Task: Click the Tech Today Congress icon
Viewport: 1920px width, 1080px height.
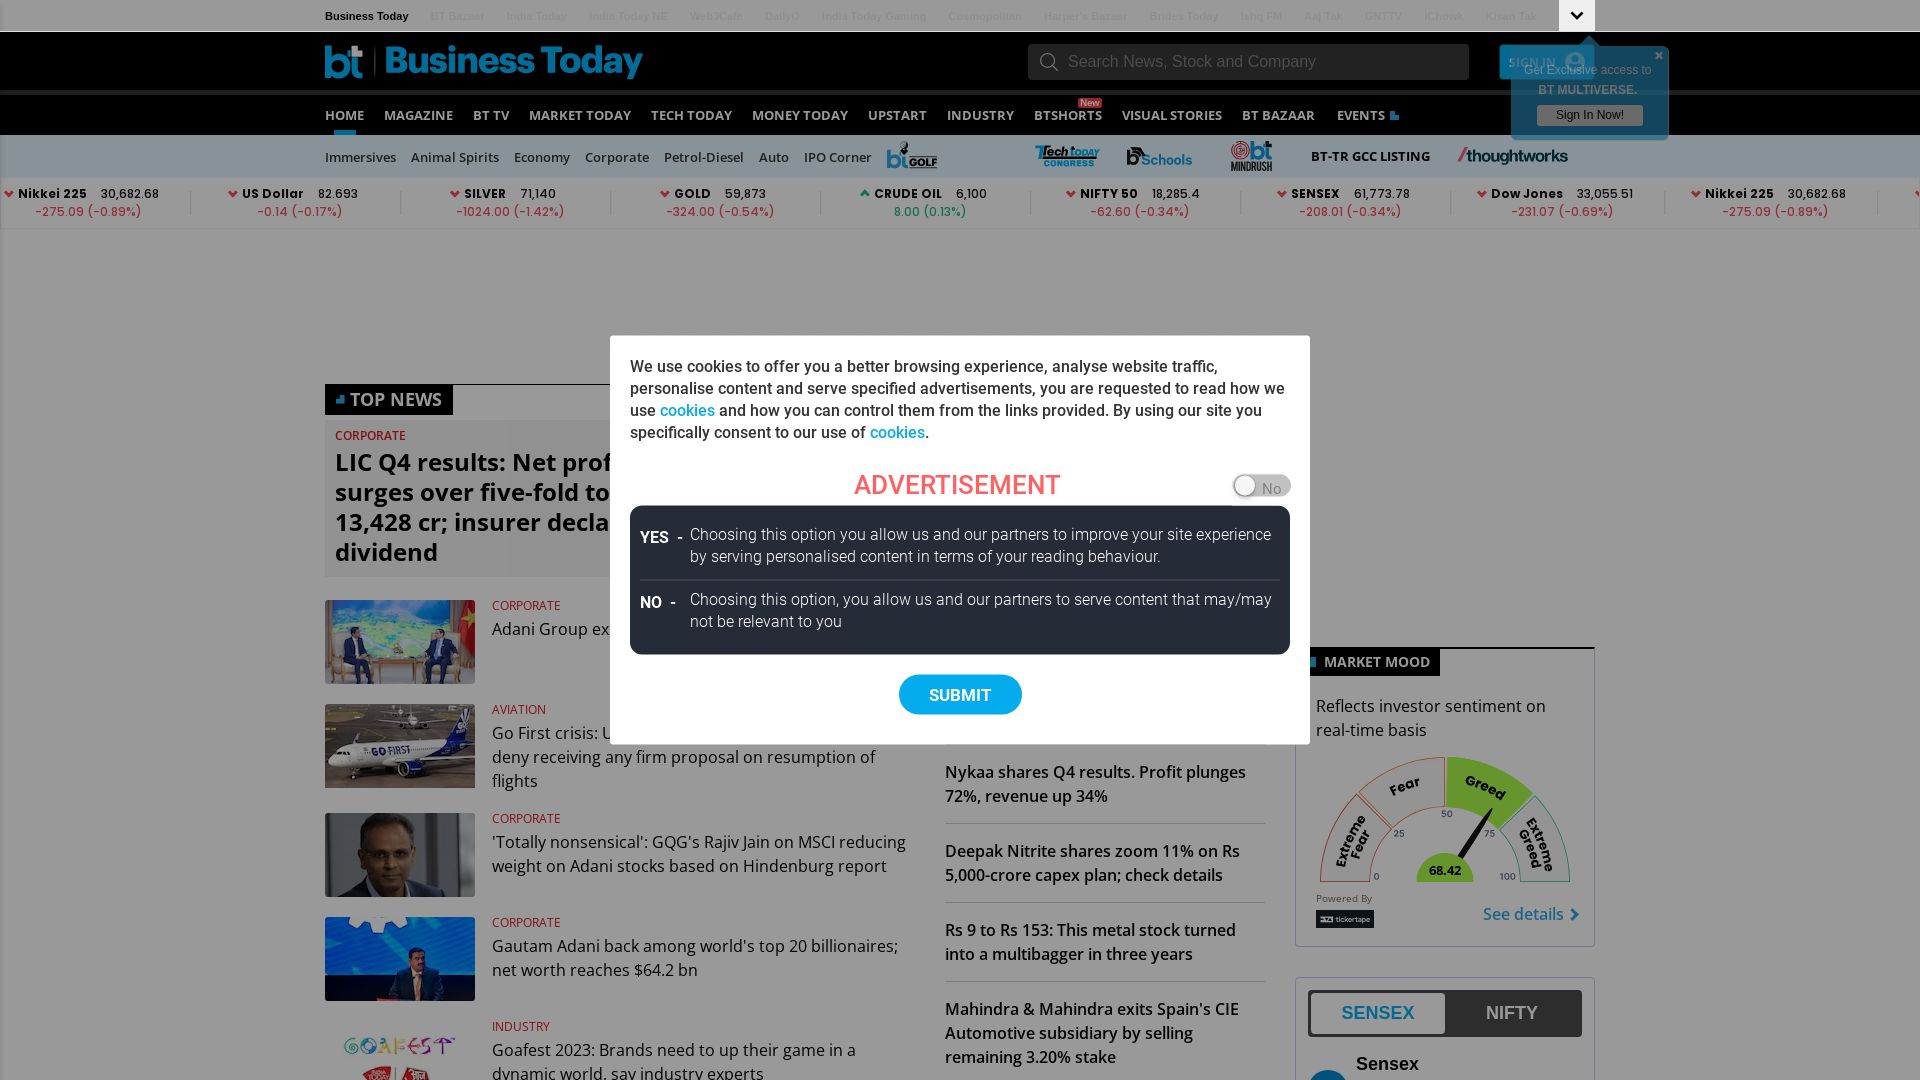Action: coord(1064,156)
